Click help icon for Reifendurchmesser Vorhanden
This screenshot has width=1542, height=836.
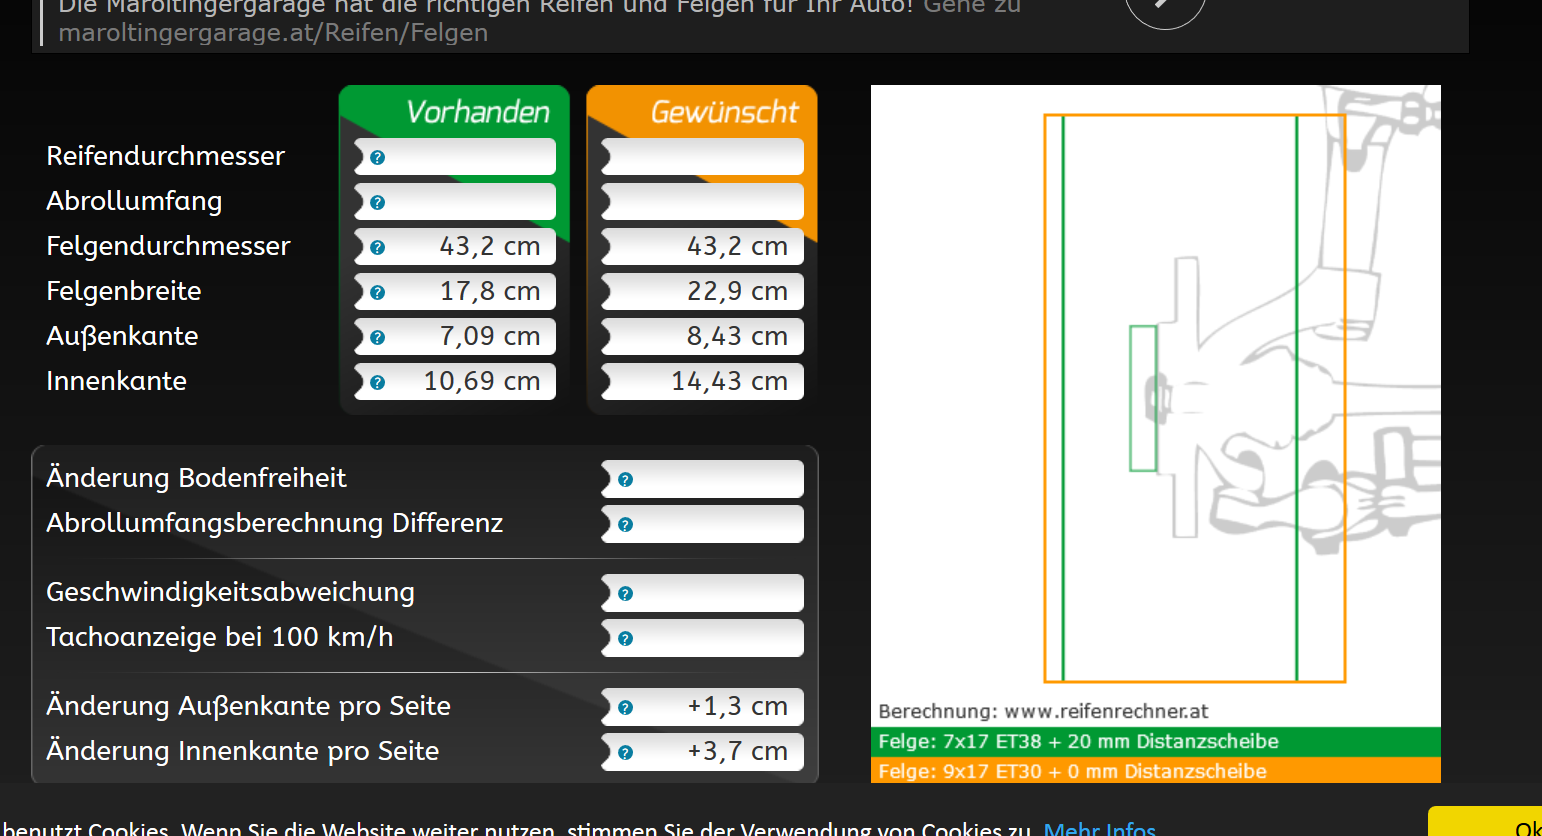click(x=377, y=157)
